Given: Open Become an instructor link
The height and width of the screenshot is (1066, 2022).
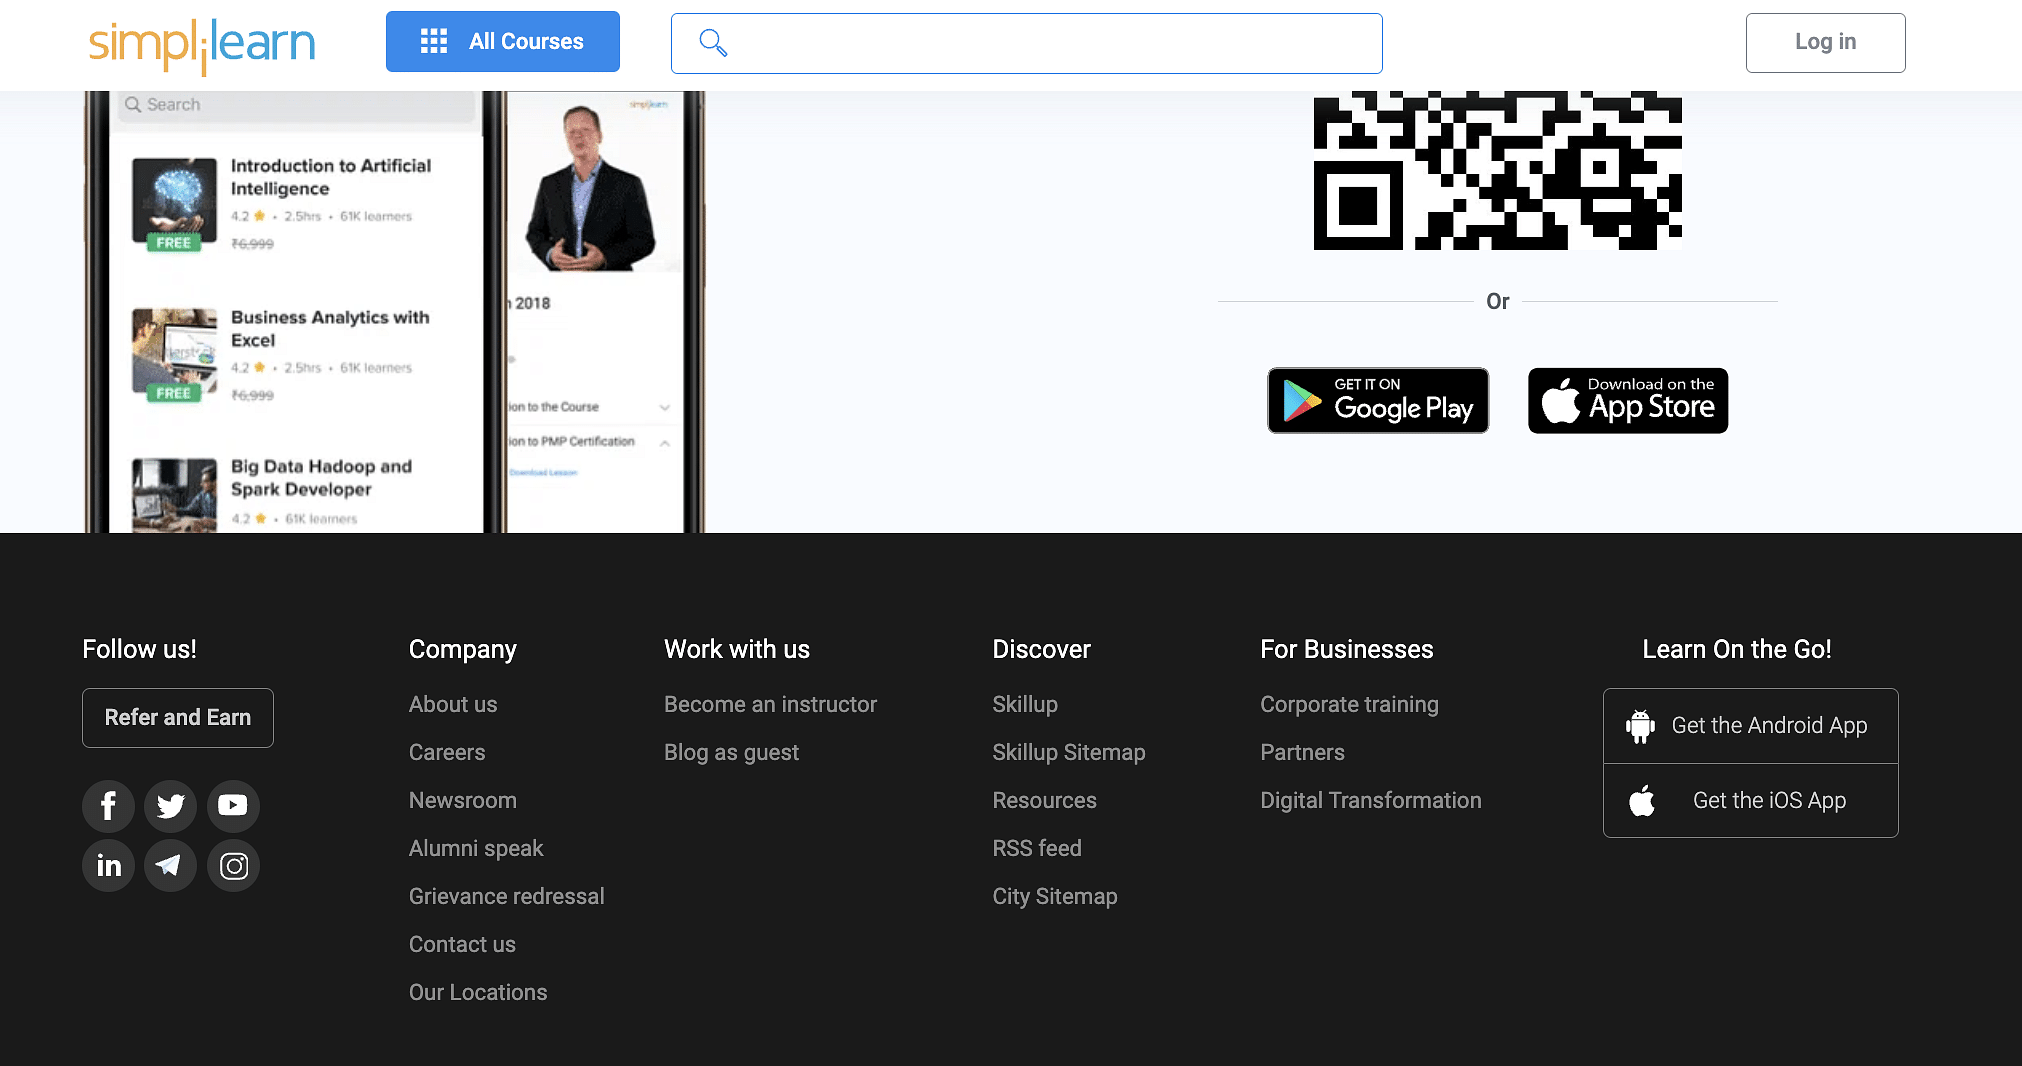Looking at the screenshot, I should point(770,704).
